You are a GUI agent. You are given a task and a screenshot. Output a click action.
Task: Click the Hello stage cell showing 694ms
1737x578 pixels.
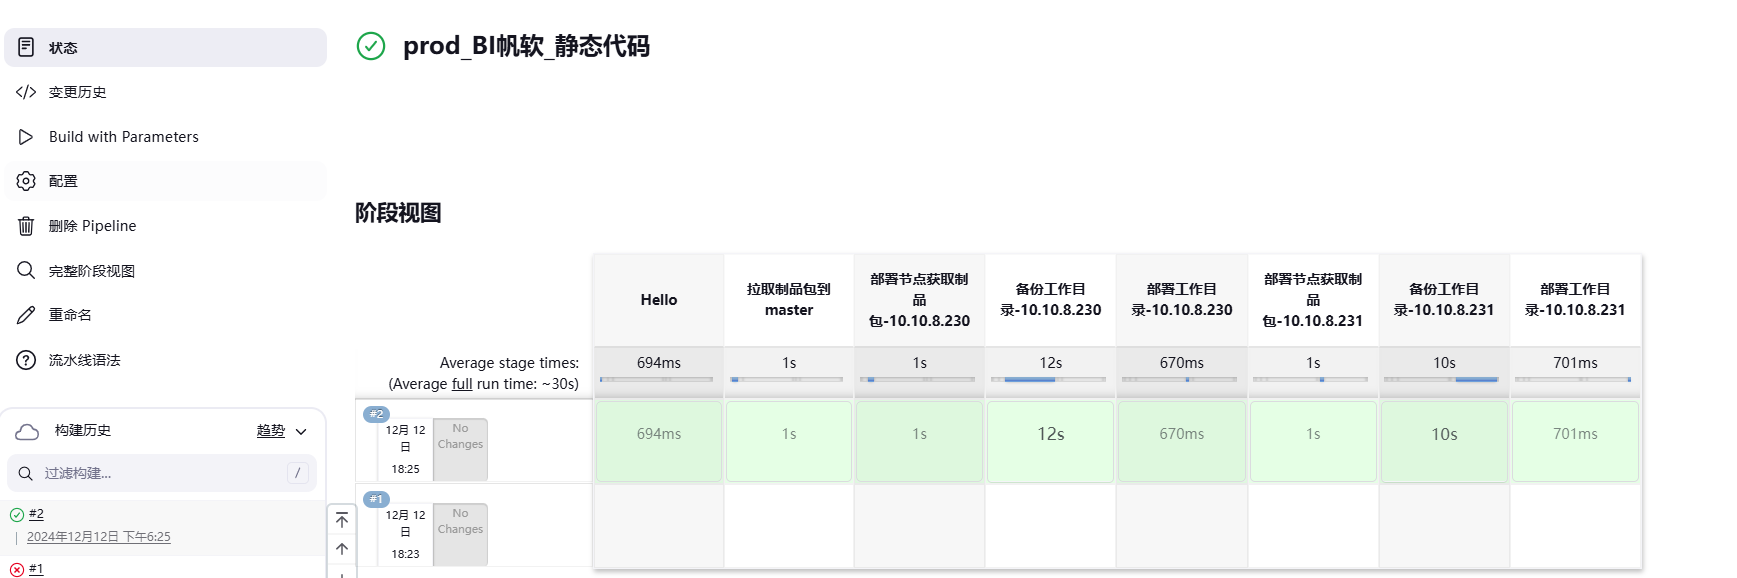click(x=659, y=441)
